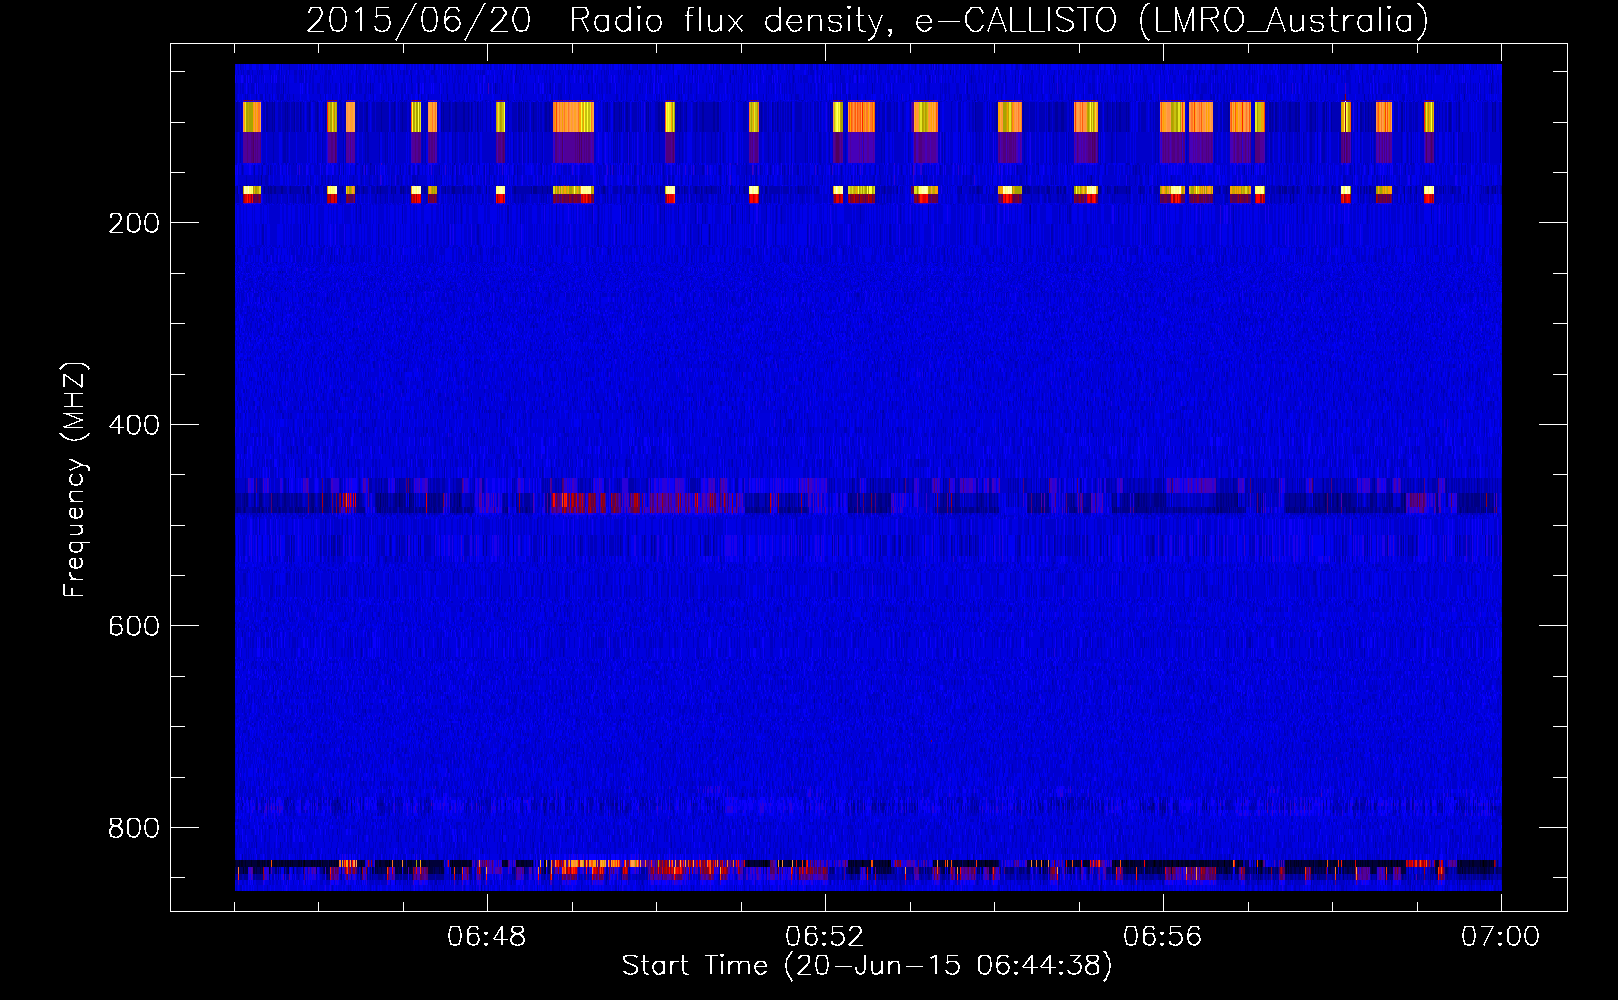Click the 800 frequency tick label
The image size is (1618, 1000).
click(x=133, y=828)
